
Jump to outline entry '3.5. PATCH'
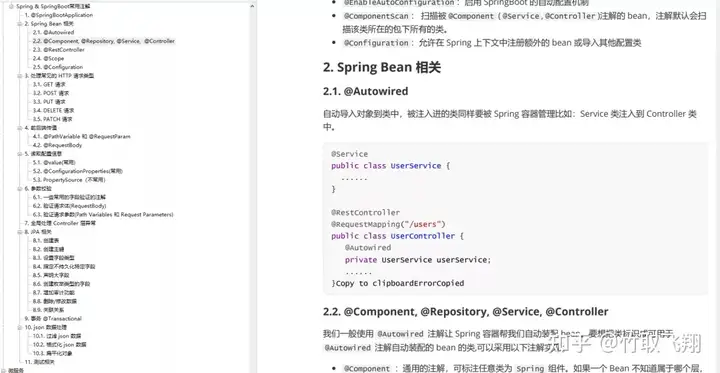tap(53, 119)
